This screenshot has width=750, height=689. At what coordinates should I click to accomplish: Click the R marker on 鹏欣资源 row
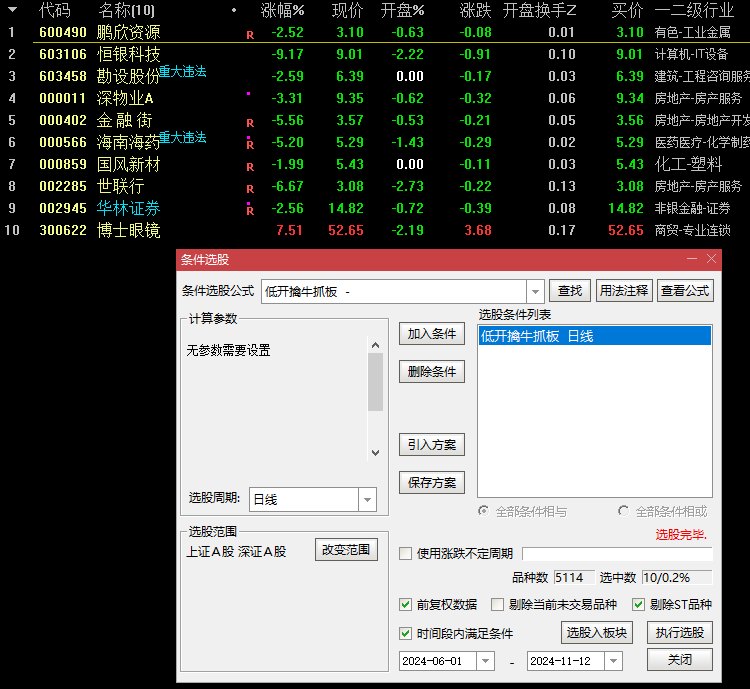250,35
